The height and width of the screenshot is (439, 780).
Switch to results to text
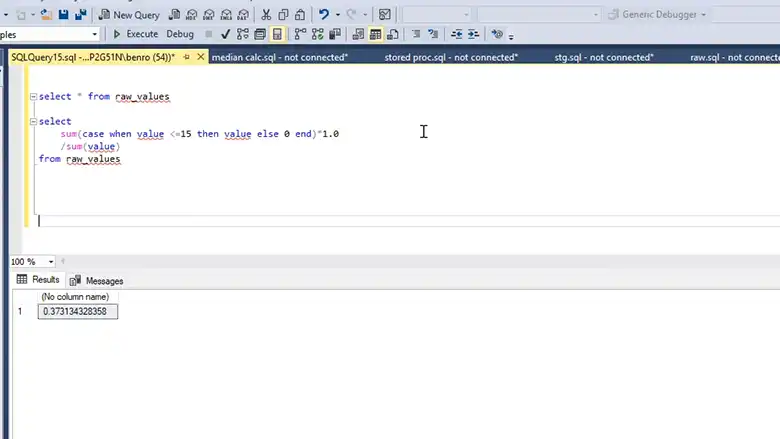point(358,34)
